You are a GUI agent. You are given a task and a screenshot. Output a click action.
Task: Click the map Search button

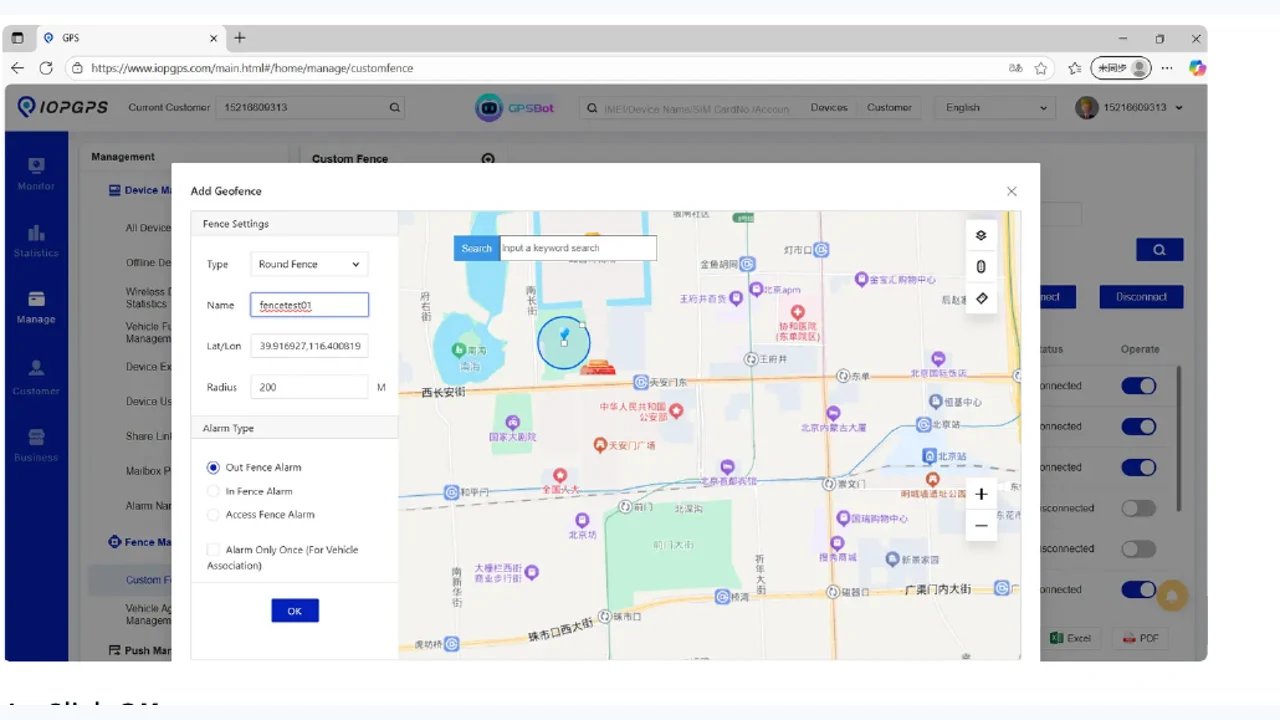(x=476, y=248)
